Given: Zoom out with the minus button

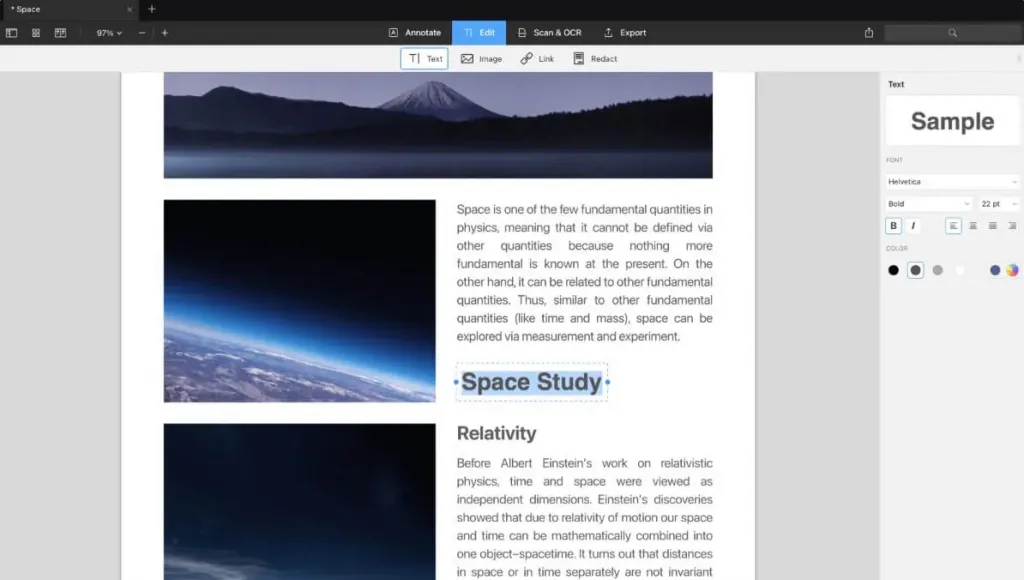Looking at the screenshot, I should click(x=142, y=33).
